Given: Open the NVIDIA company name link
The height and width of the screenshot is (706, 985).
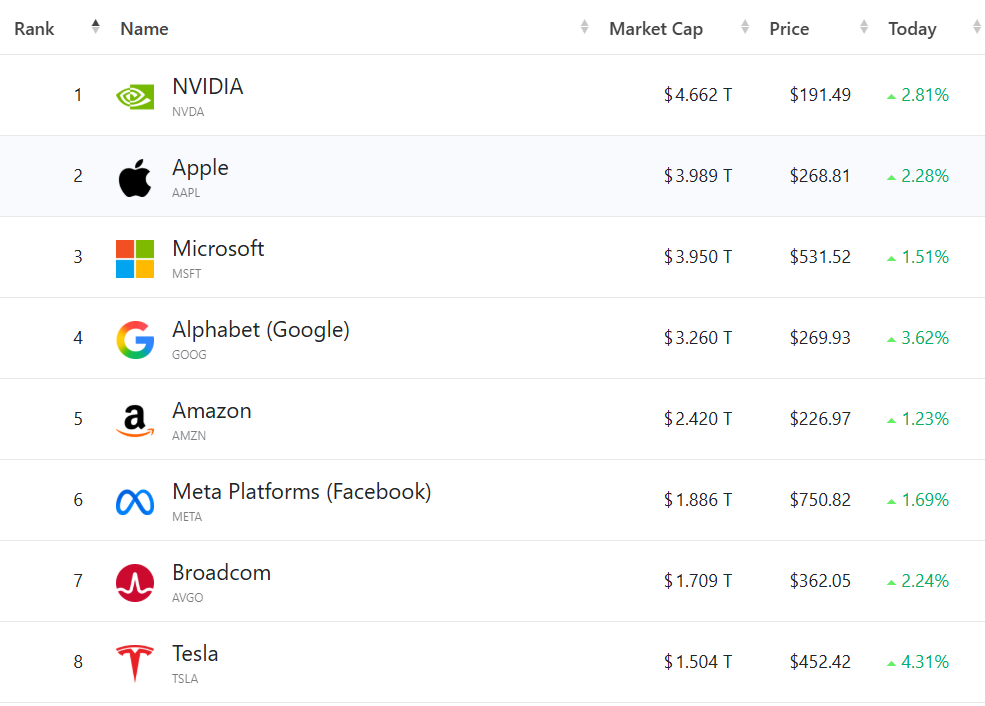Looking at the screenshot, I should [x=208, y=87].
